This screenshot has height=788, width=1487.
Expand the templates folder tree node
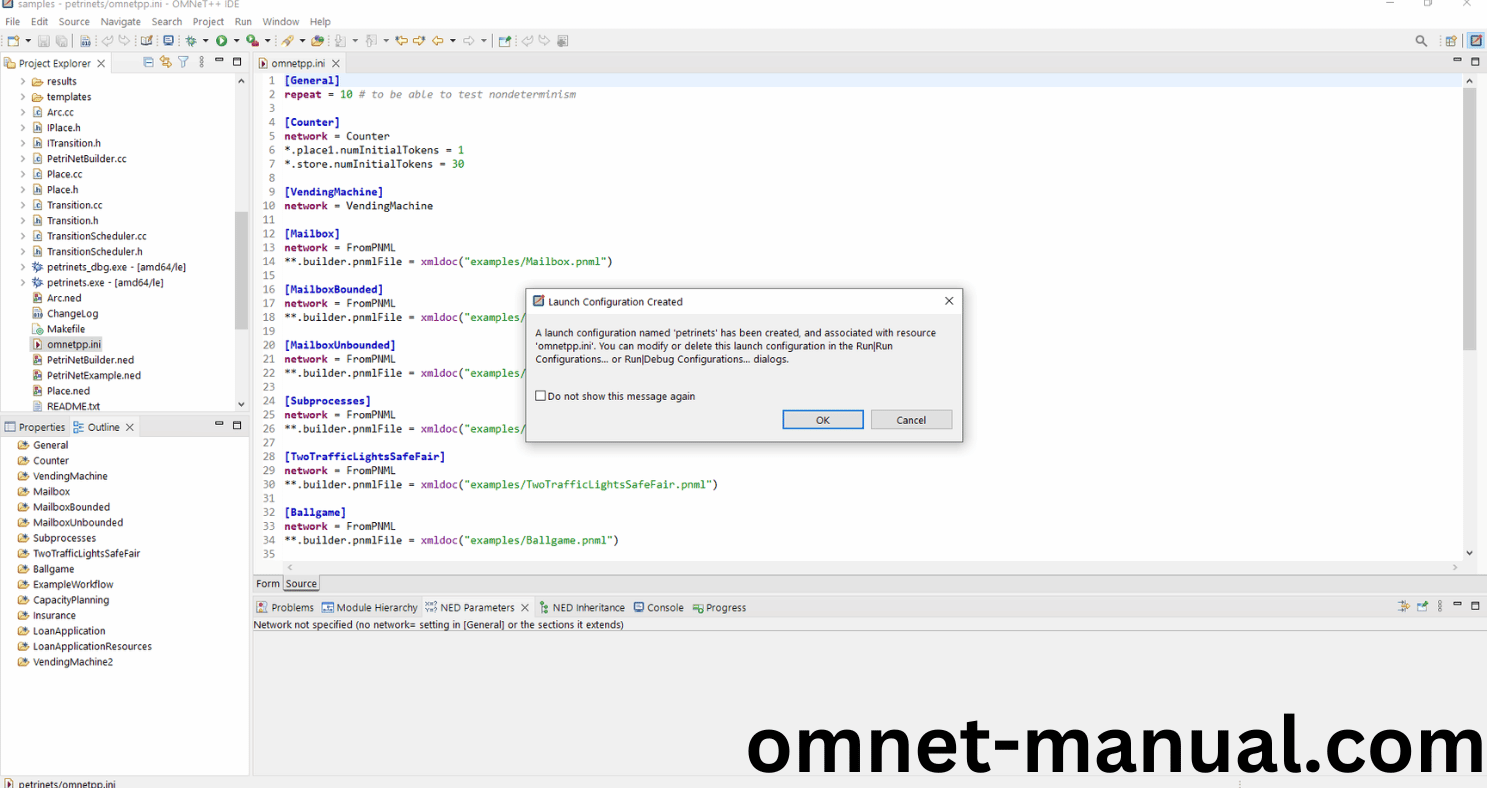coord(23,97)
